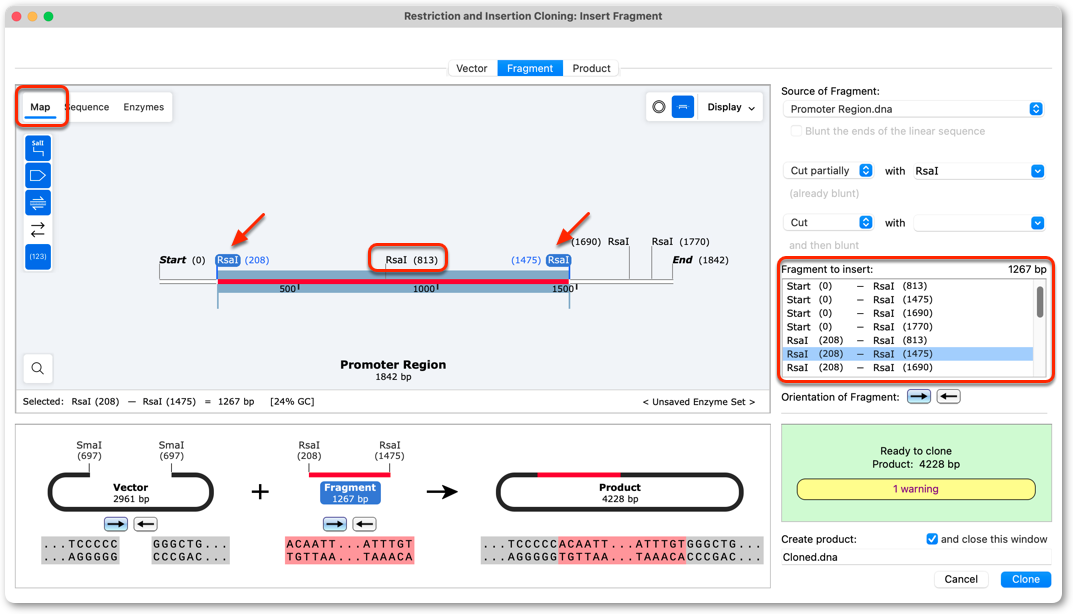Open the second 'Cut' mode dropdown
Viewport: 1073px width, 614px height.
point(828,222)
